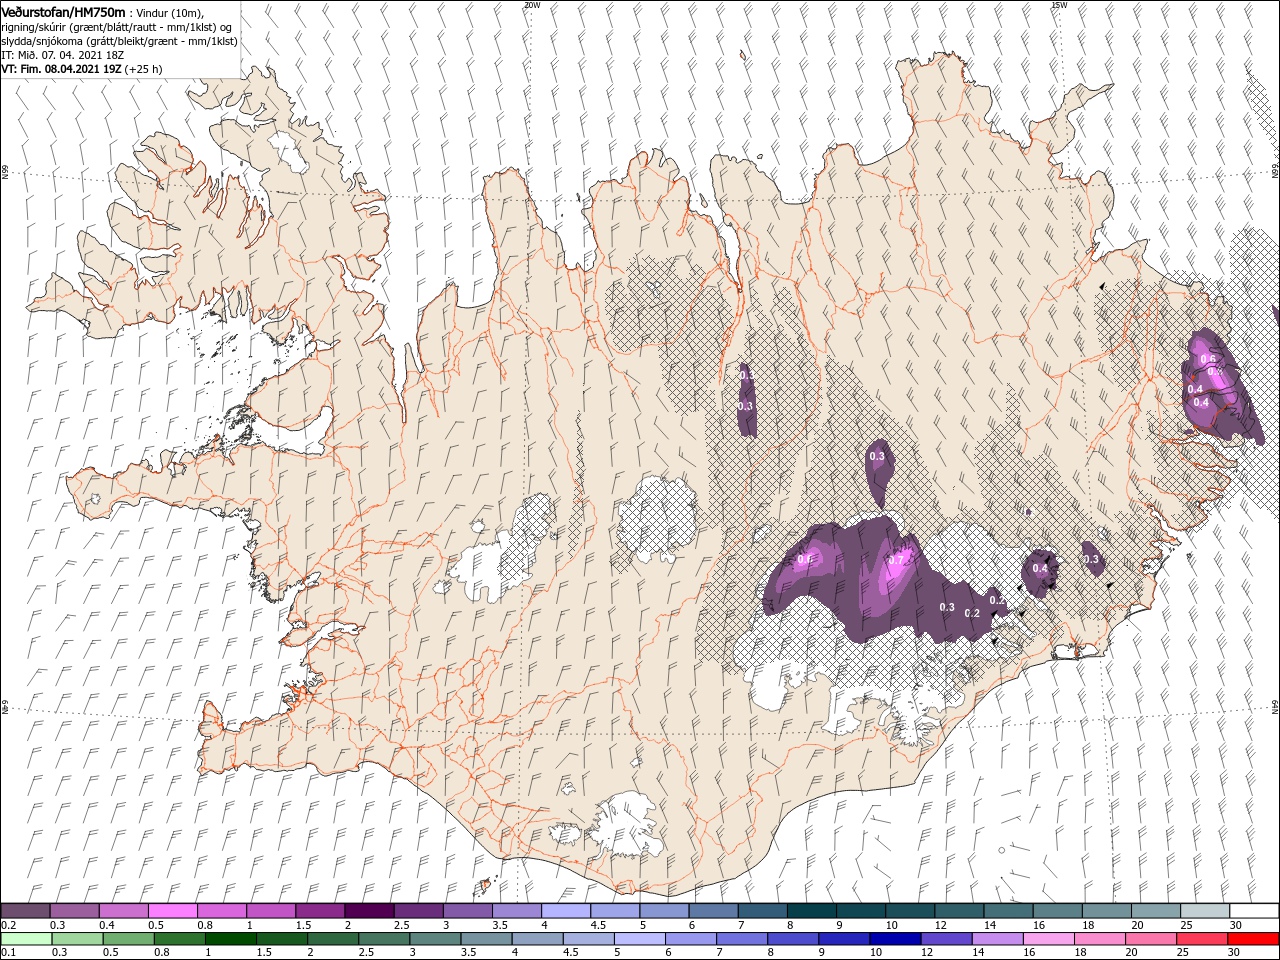Pick the rain scale swatch between 3.5 and 4
This screenshot has height=960, width=1280.
487,938
